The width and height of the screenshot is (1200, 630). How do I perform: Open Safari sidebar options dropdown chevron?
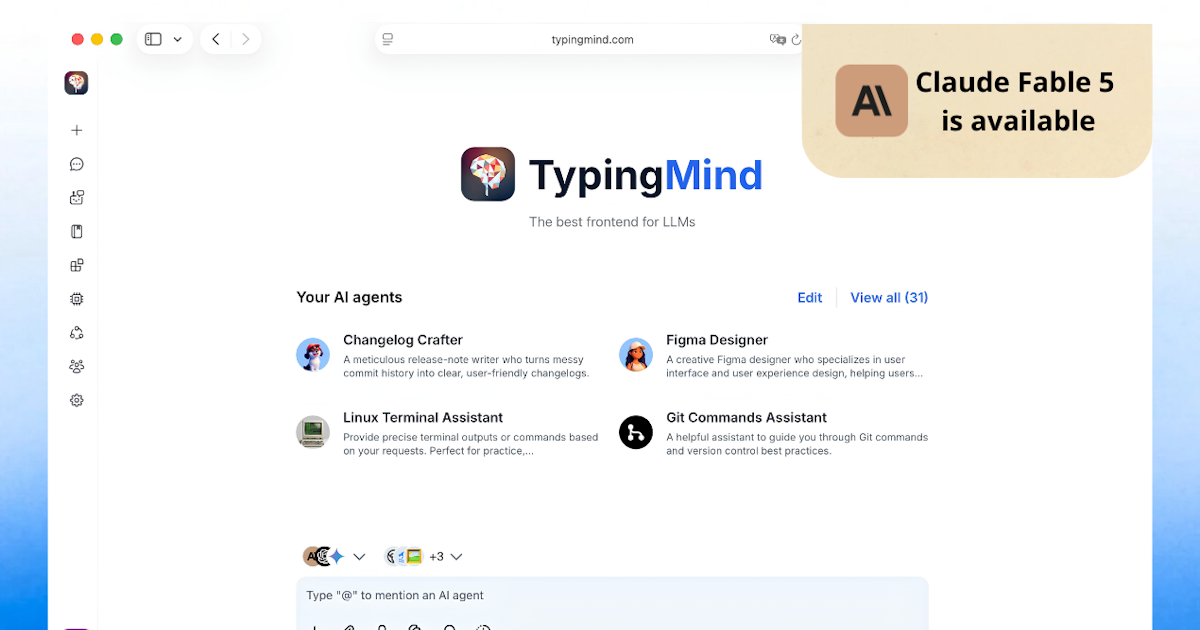click(177, 39)
